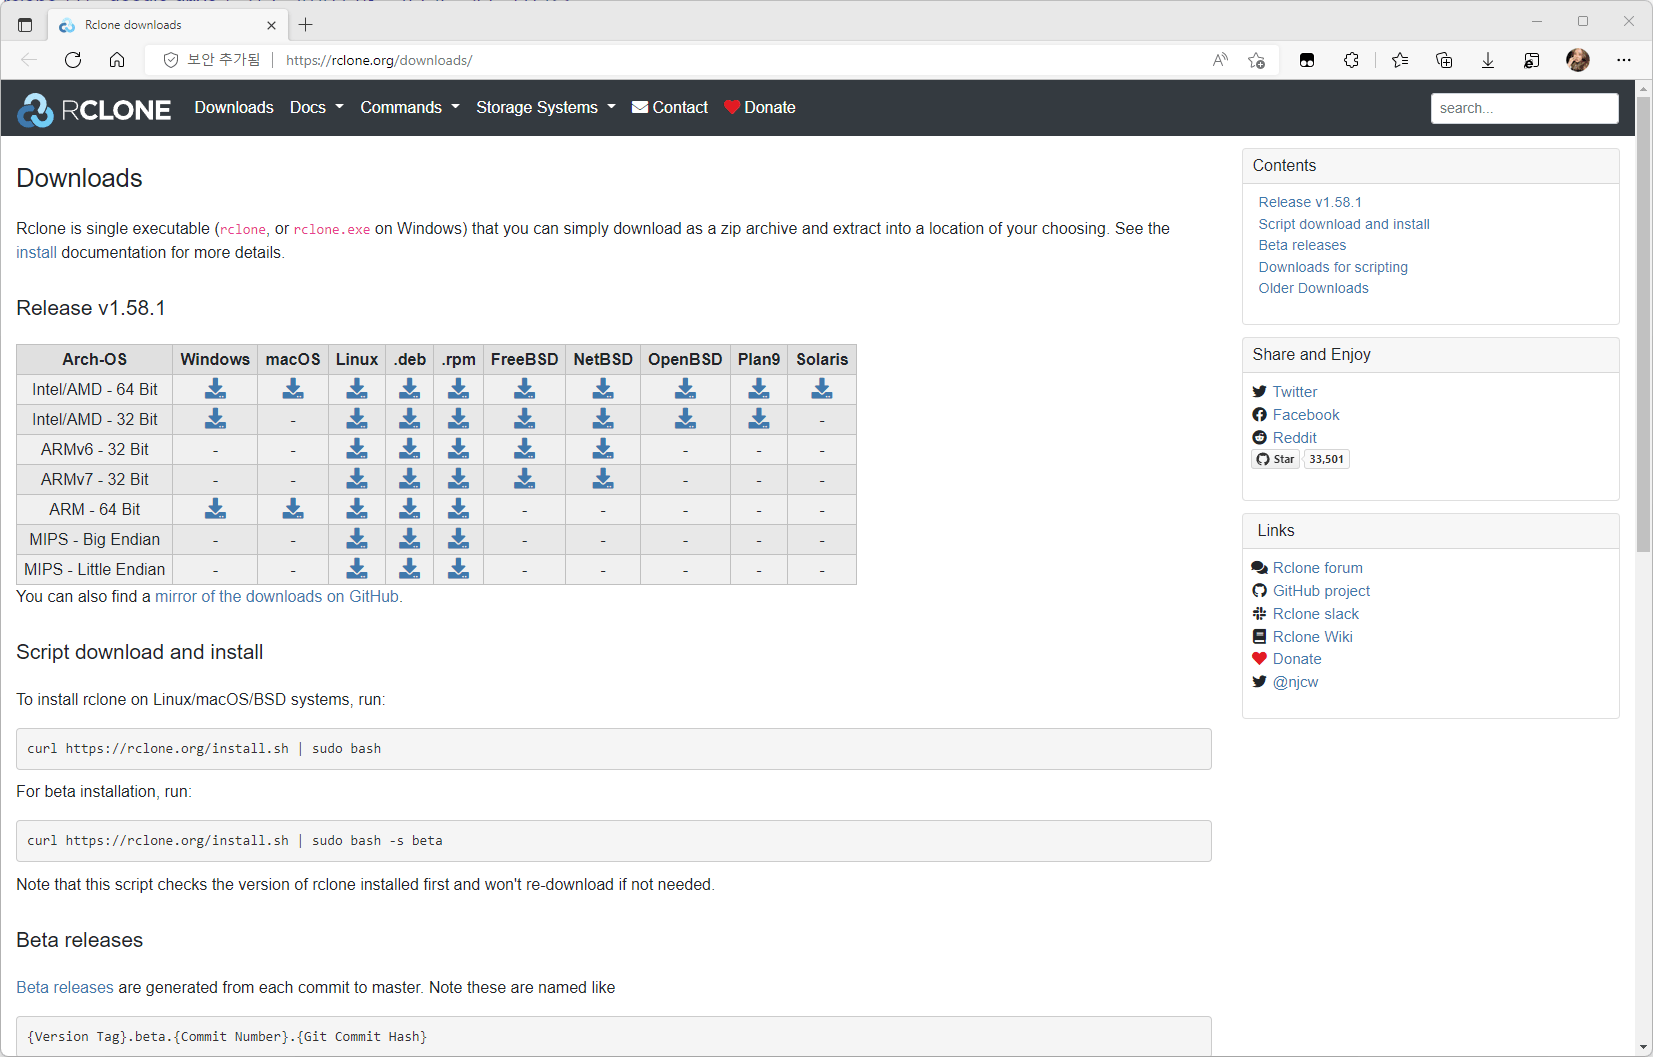Open a new browser tab

306,25
